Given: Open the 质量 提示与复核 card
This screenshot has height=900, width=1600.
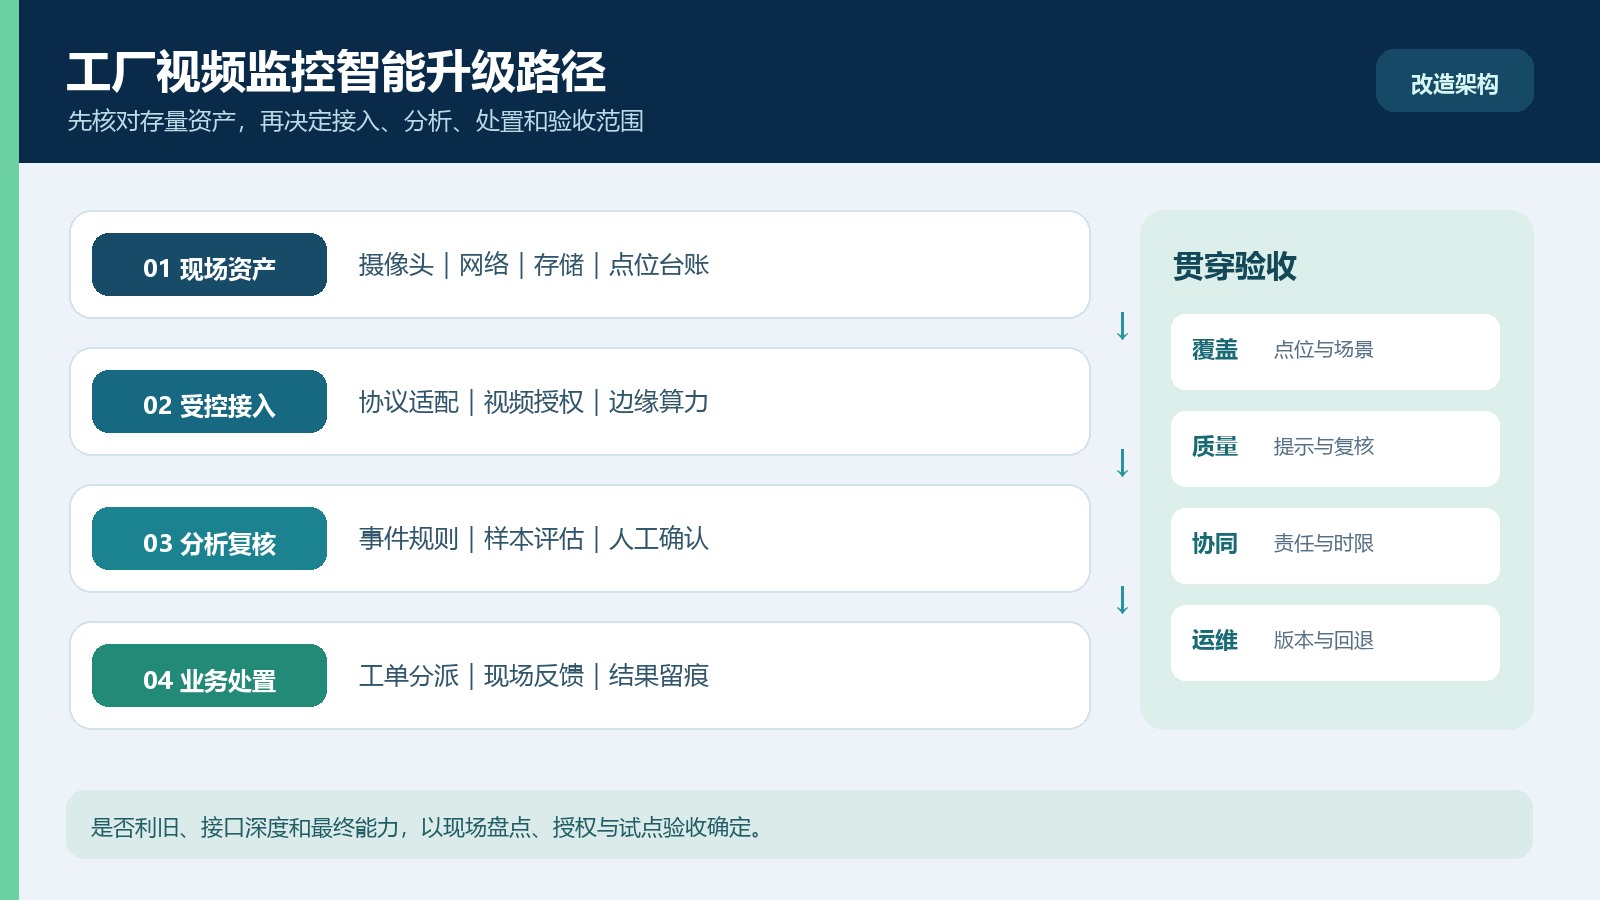Looking at the screenshot, I should coord(1335,449).
